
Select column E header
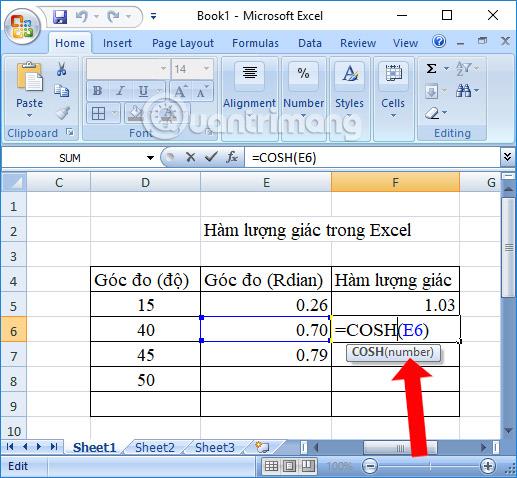point(266,182)
